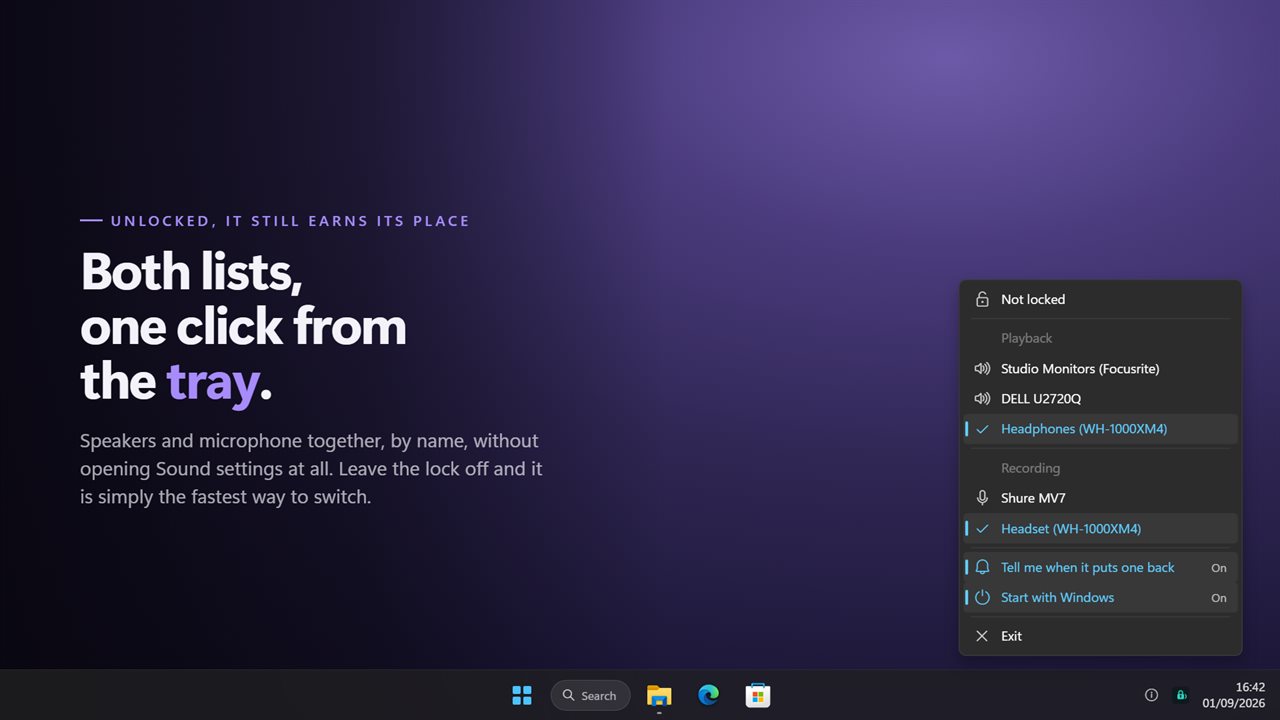Select DELL U2720Q as playback device
1280x720 pixels.
point(1100,399)
